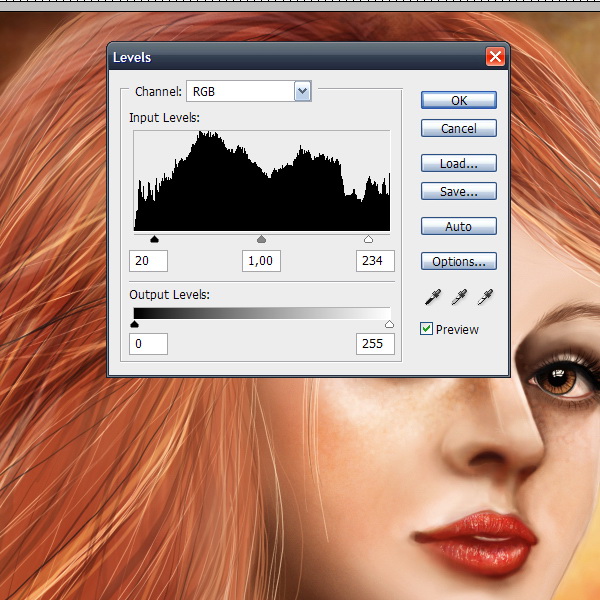Click the white input highlight slider handle
This screenshot has height=600, width=600.
tap(368, 239)
